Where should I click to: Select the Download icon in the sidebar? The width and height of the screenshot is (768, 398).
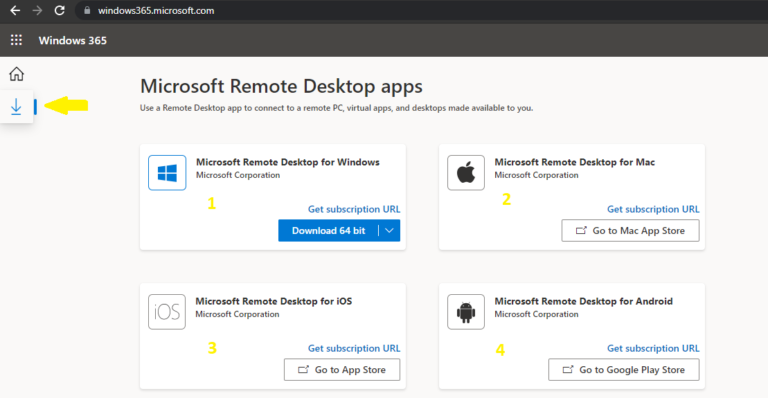[x=16, y=106]
